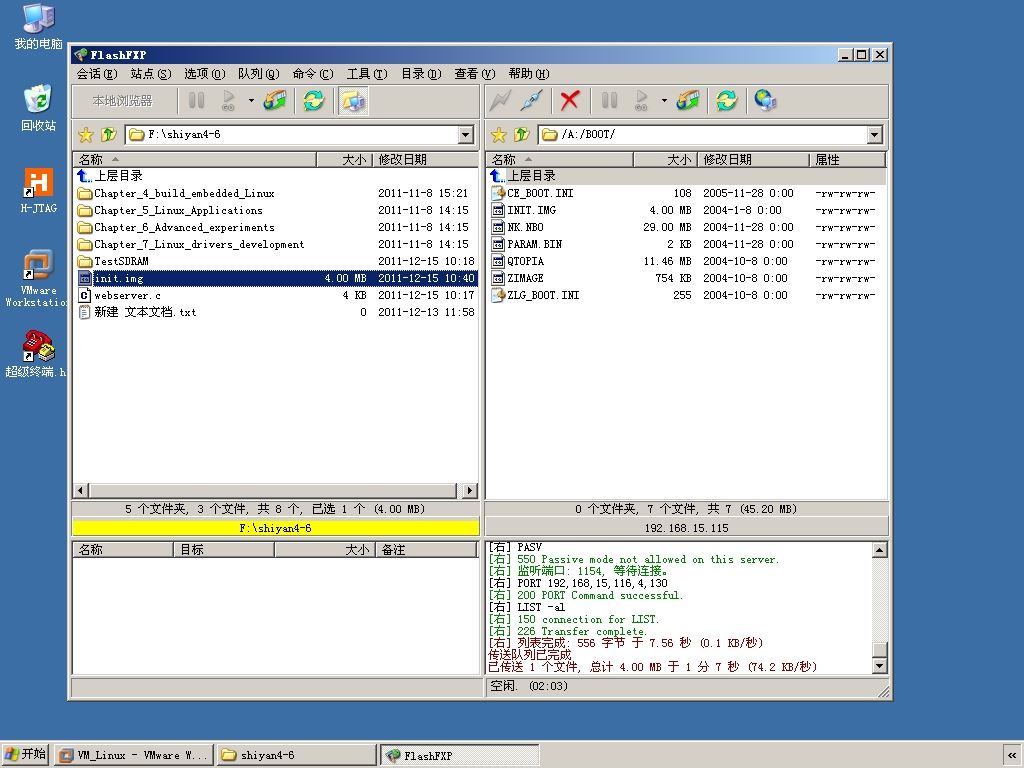Click the log pane scroll-up arrow

[x=880, y=550]
